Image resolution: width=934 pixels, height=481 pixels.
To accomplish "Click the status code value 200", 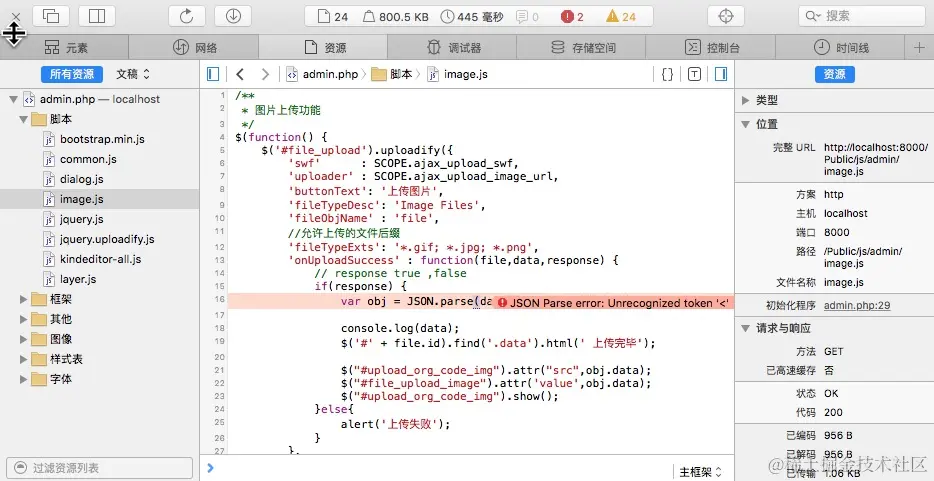I will tap(833, 413).
